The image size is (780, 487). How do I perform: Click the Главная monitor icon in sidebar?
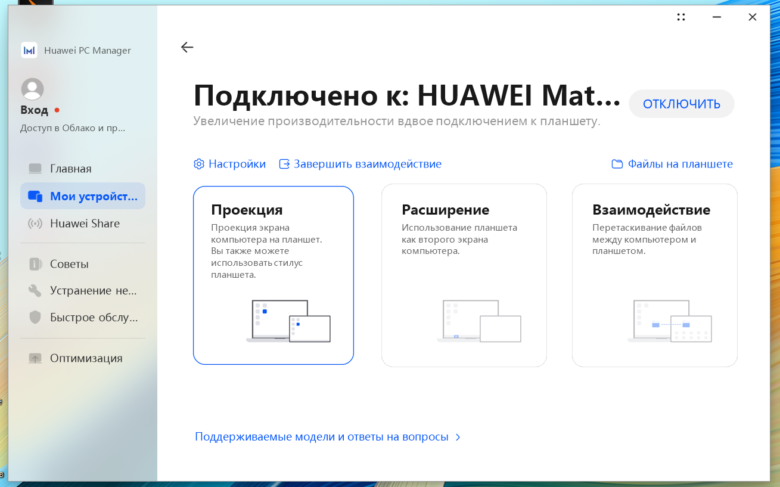pos(35,169)
